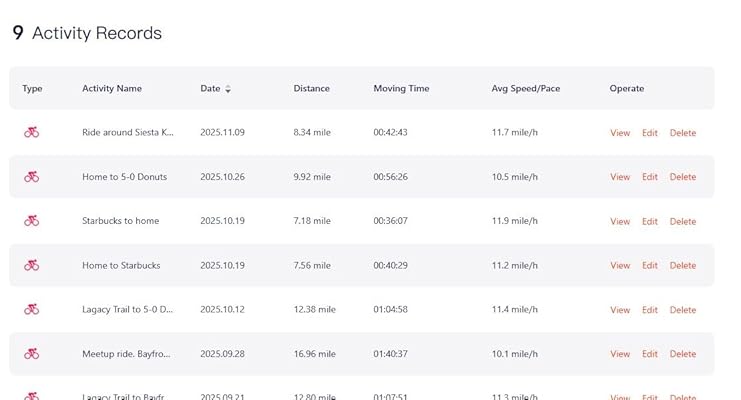Click cycling icon for Starbucks to home row
Image resolution: width=741 pixels, height=400 pixels.
coord(32,221)
